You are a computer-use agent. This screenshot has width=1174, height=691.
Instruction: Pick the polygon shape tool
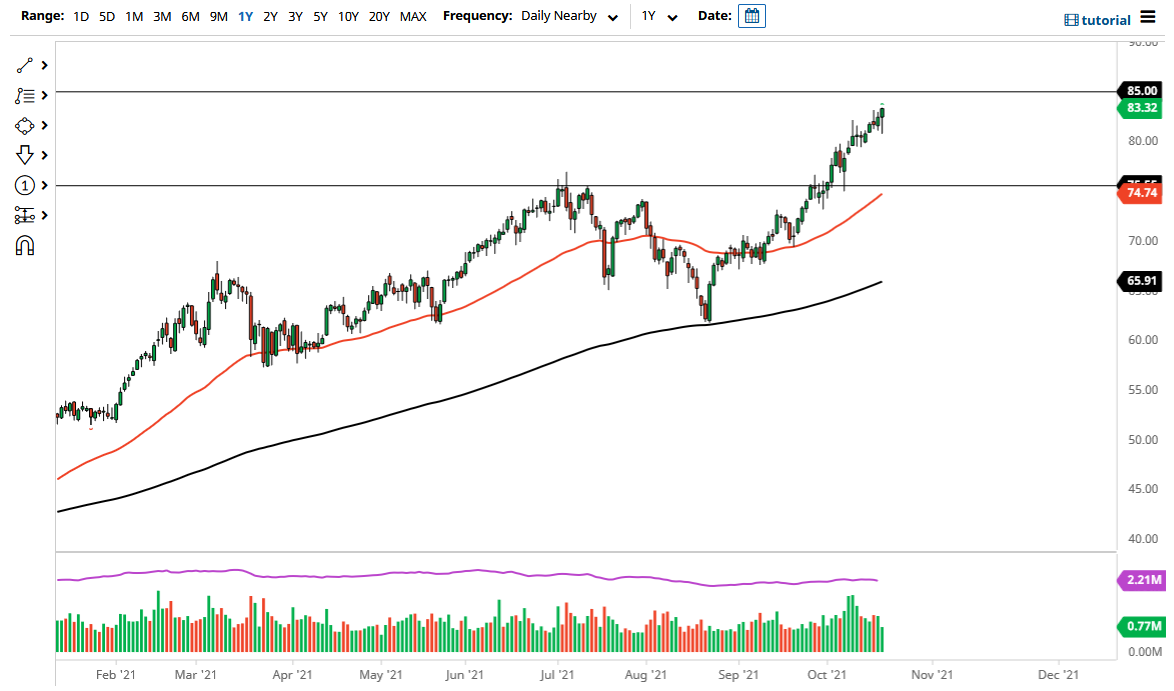pos(25,125)
